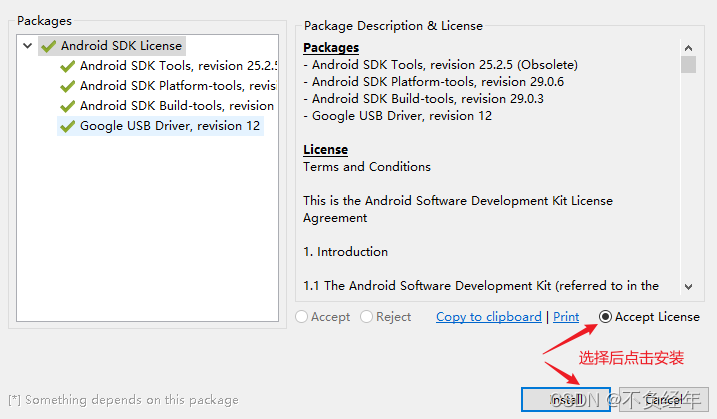717x419 pixels.
Task: Click 'Terms and Conditions' text
Action: pyautogui.click(x=367, y=167)
